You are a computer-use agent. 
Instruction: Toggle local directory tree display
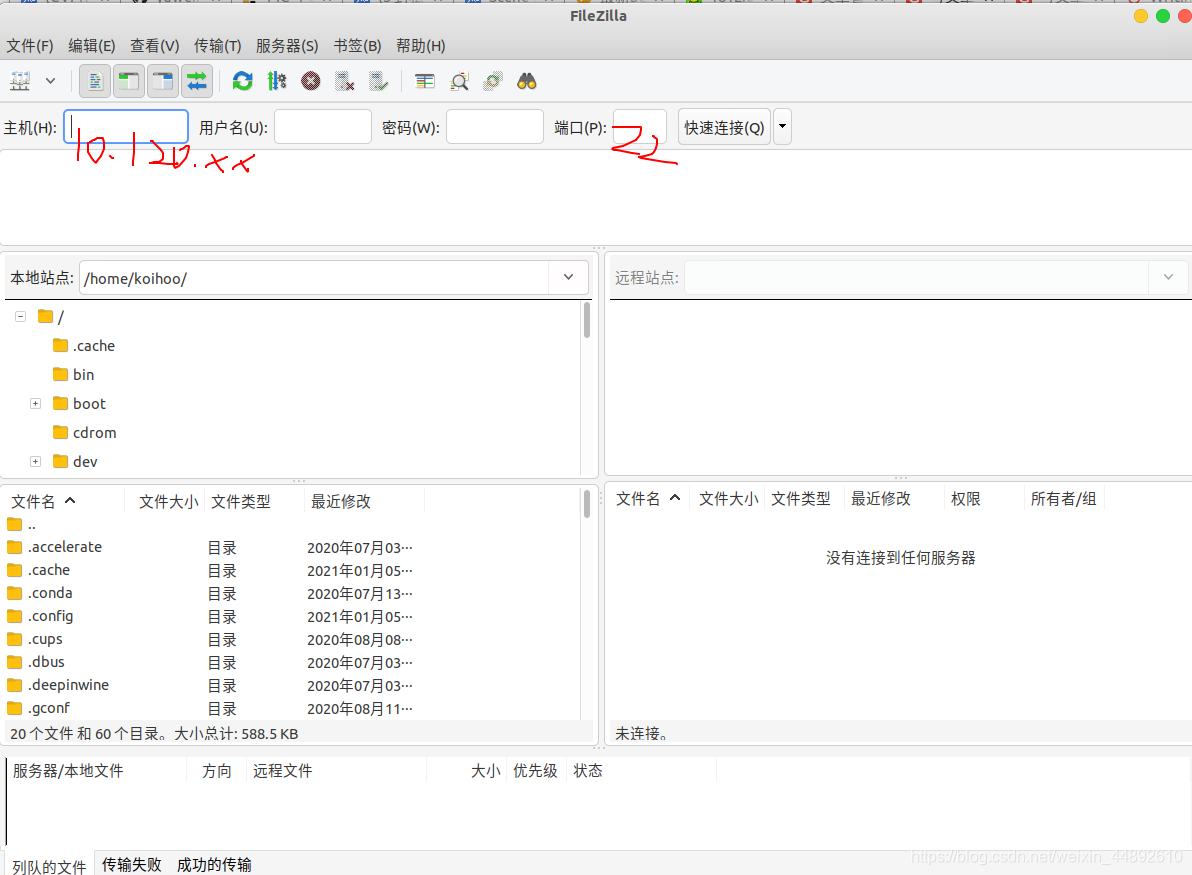pos(129,81)
